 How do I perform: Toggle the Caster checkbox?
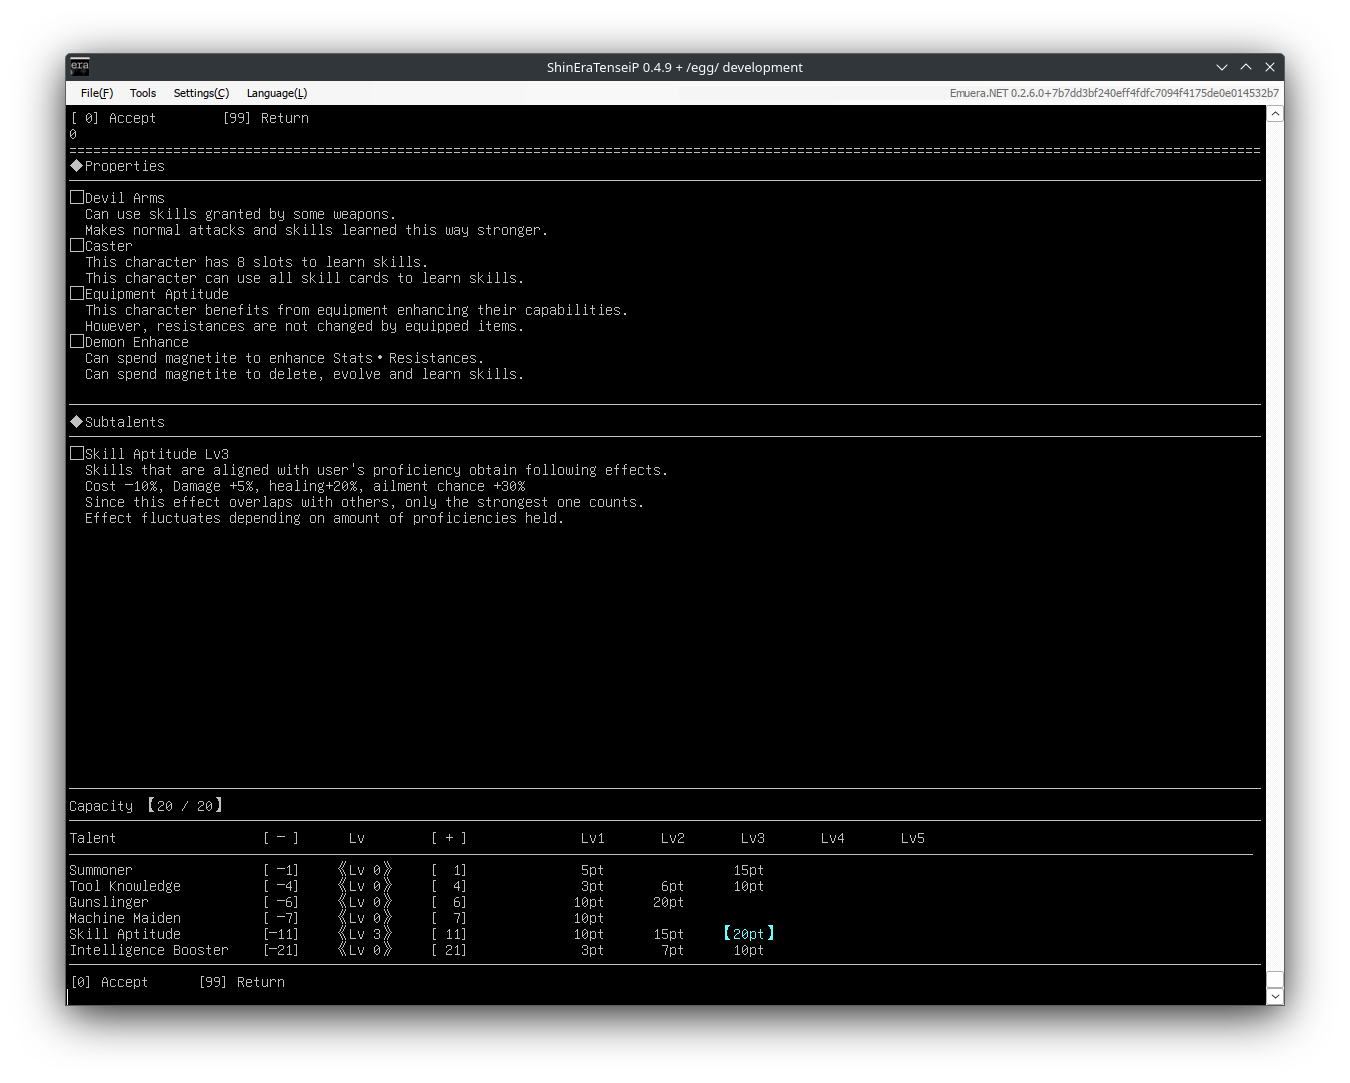pos(77,245)
